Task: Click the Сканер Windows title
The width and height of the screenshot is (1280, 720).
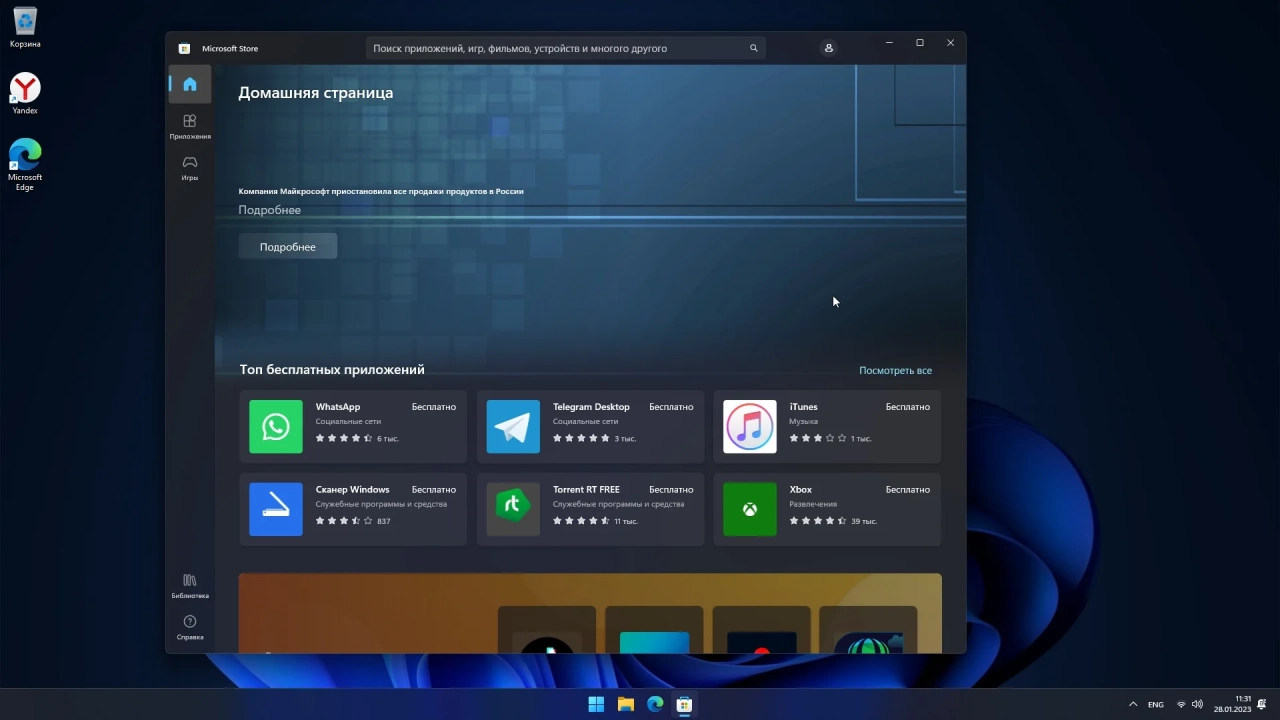Action: click(352, 489)
